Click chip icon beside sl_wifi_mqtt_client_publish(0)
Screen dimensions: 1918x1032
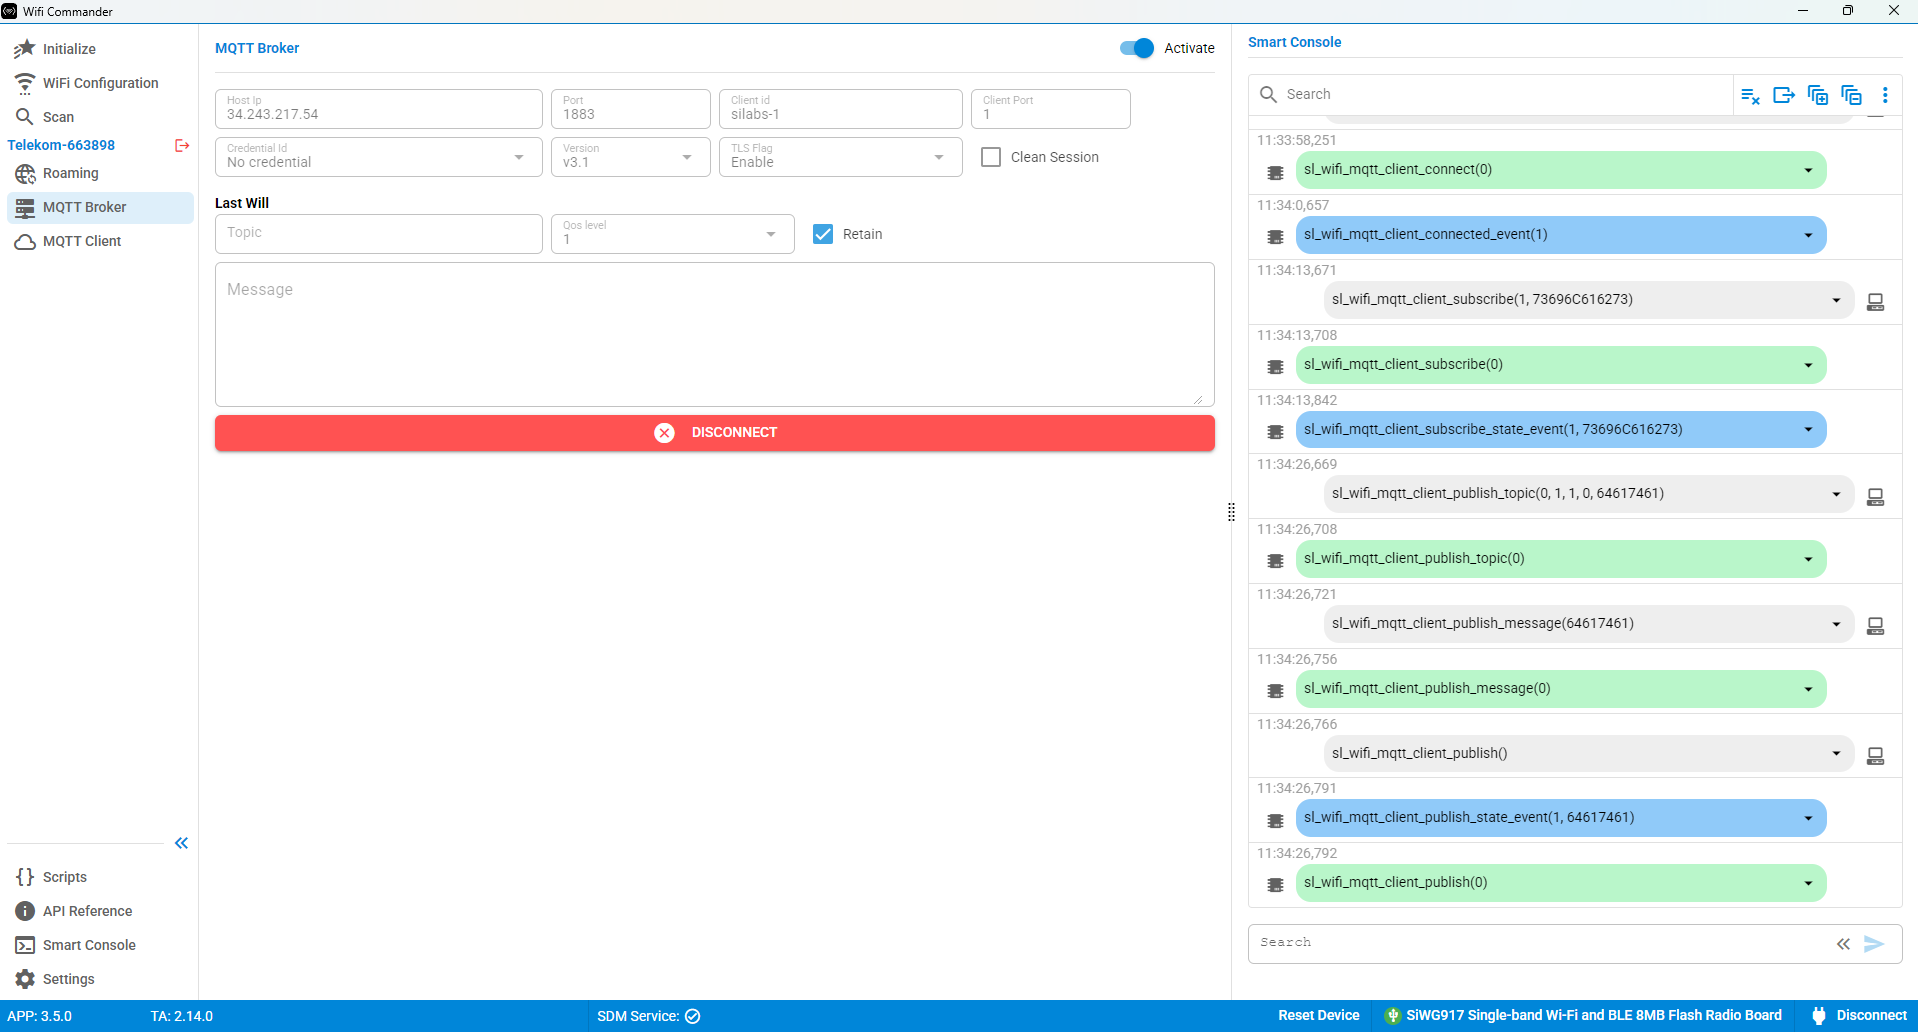click(x=1275, y=885)
